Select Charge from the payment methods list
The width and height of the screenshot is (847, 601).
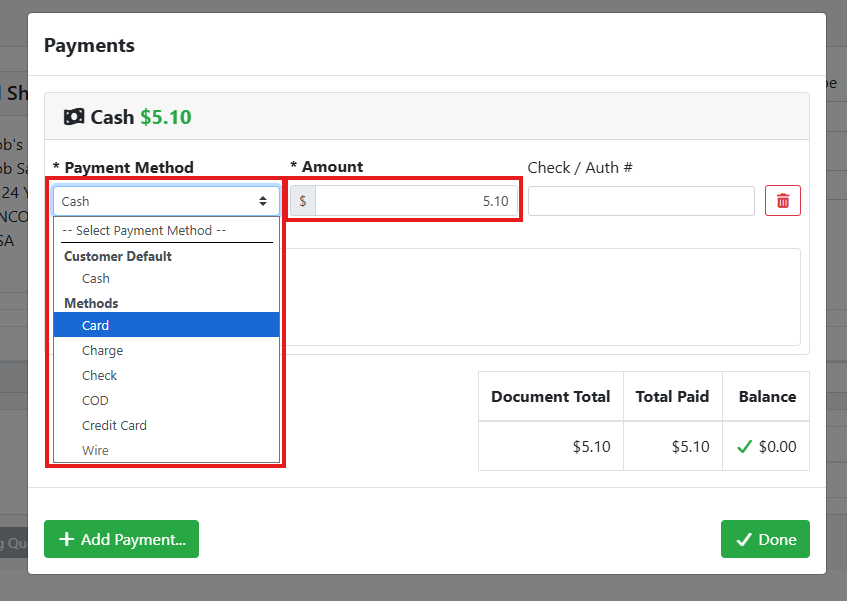click(103, 350)
